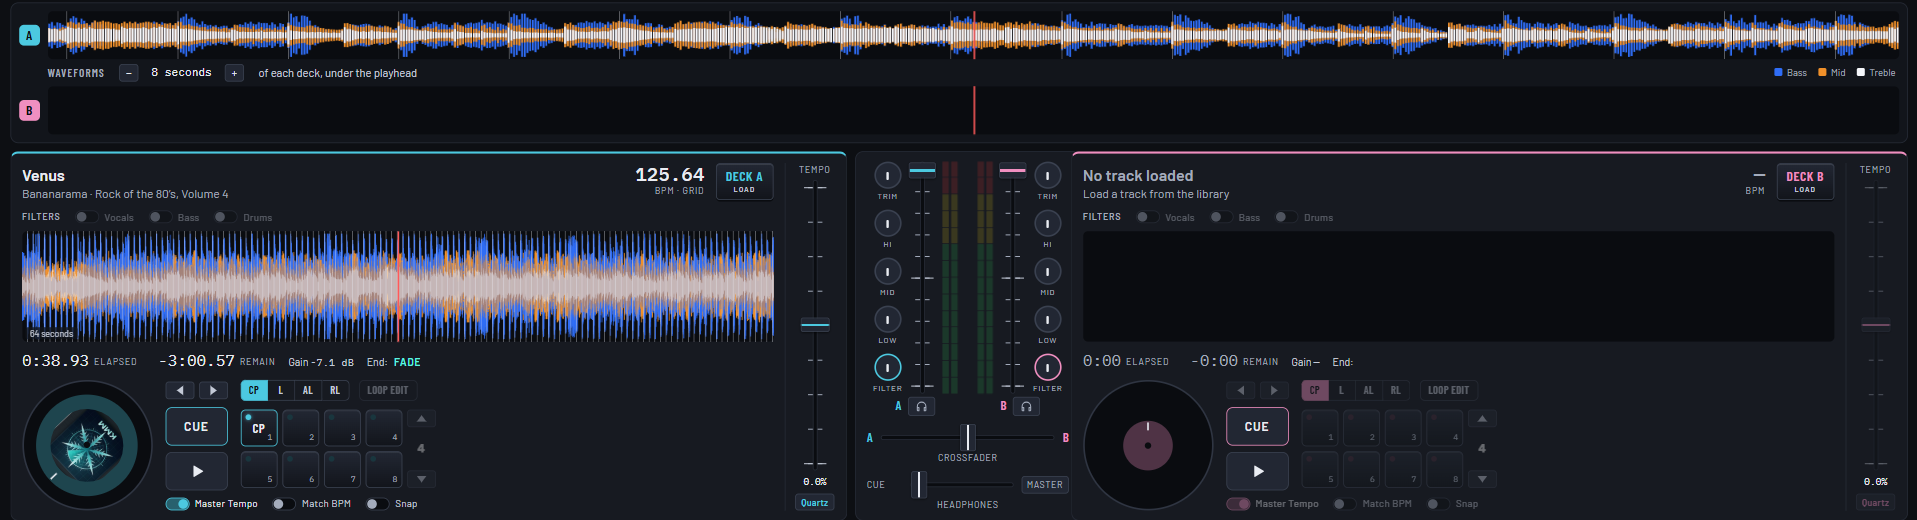Click Deck B MID EQ knob
This screenshot has height=520, width=1917.
tap(1047, 271)
